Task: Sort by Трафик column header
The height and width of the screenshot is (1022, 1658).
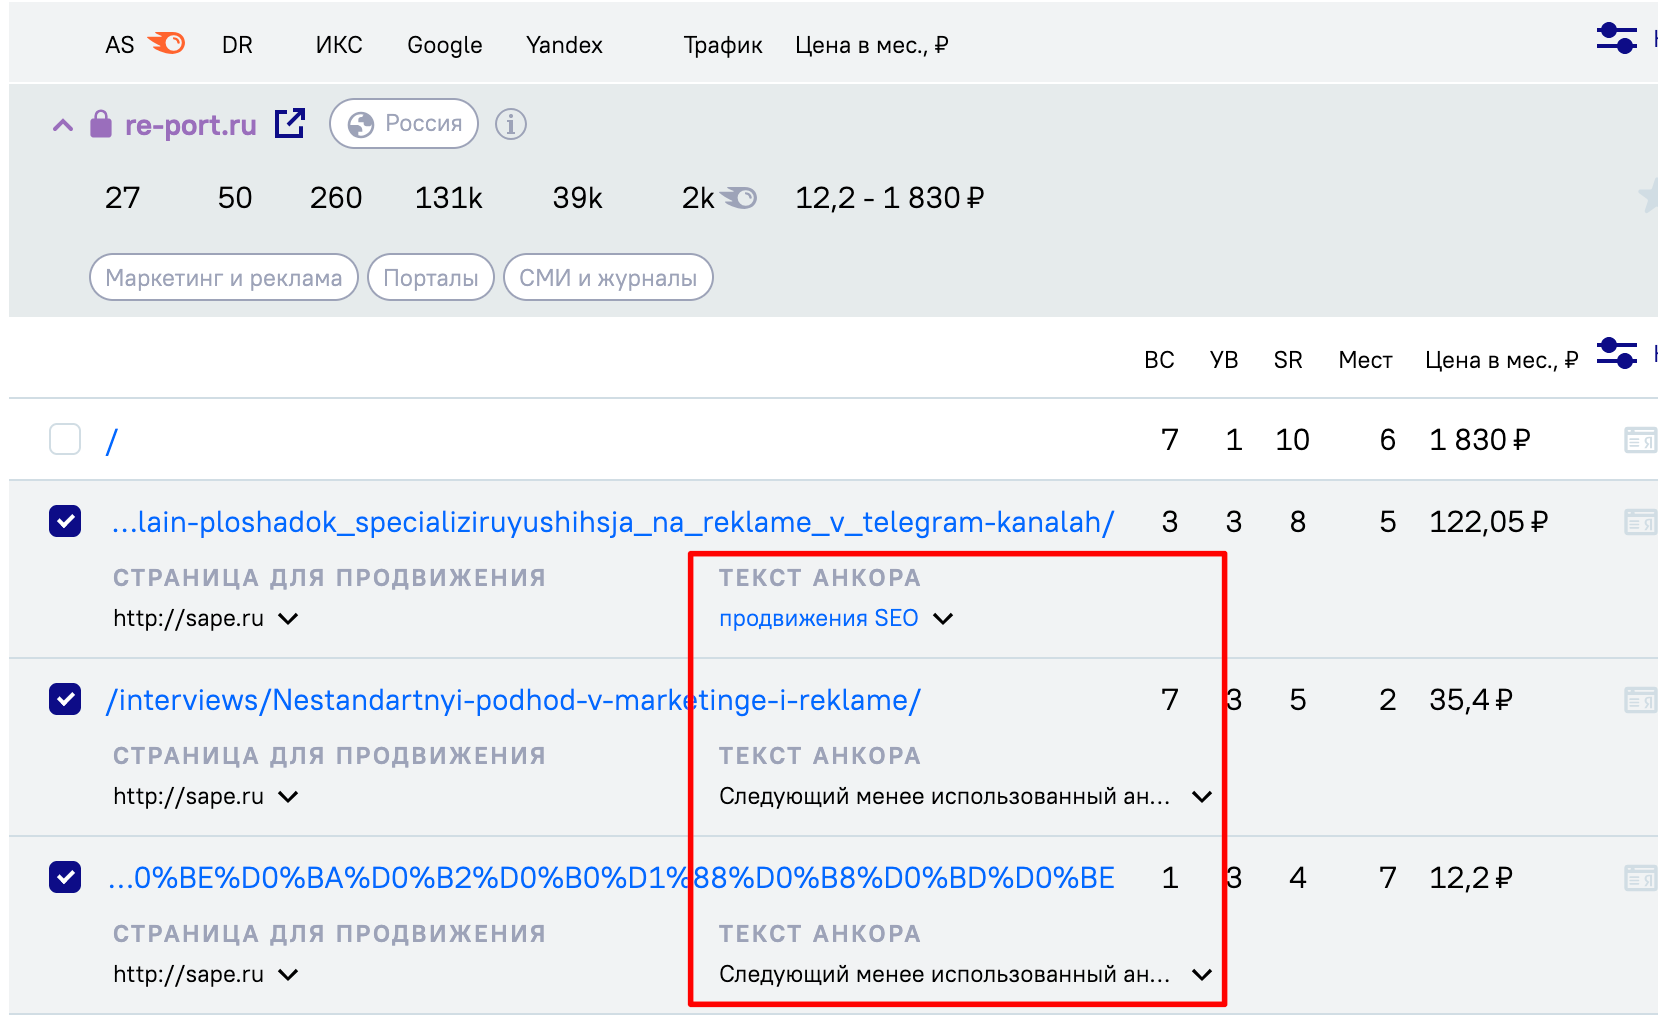Action: coord(722,45)
